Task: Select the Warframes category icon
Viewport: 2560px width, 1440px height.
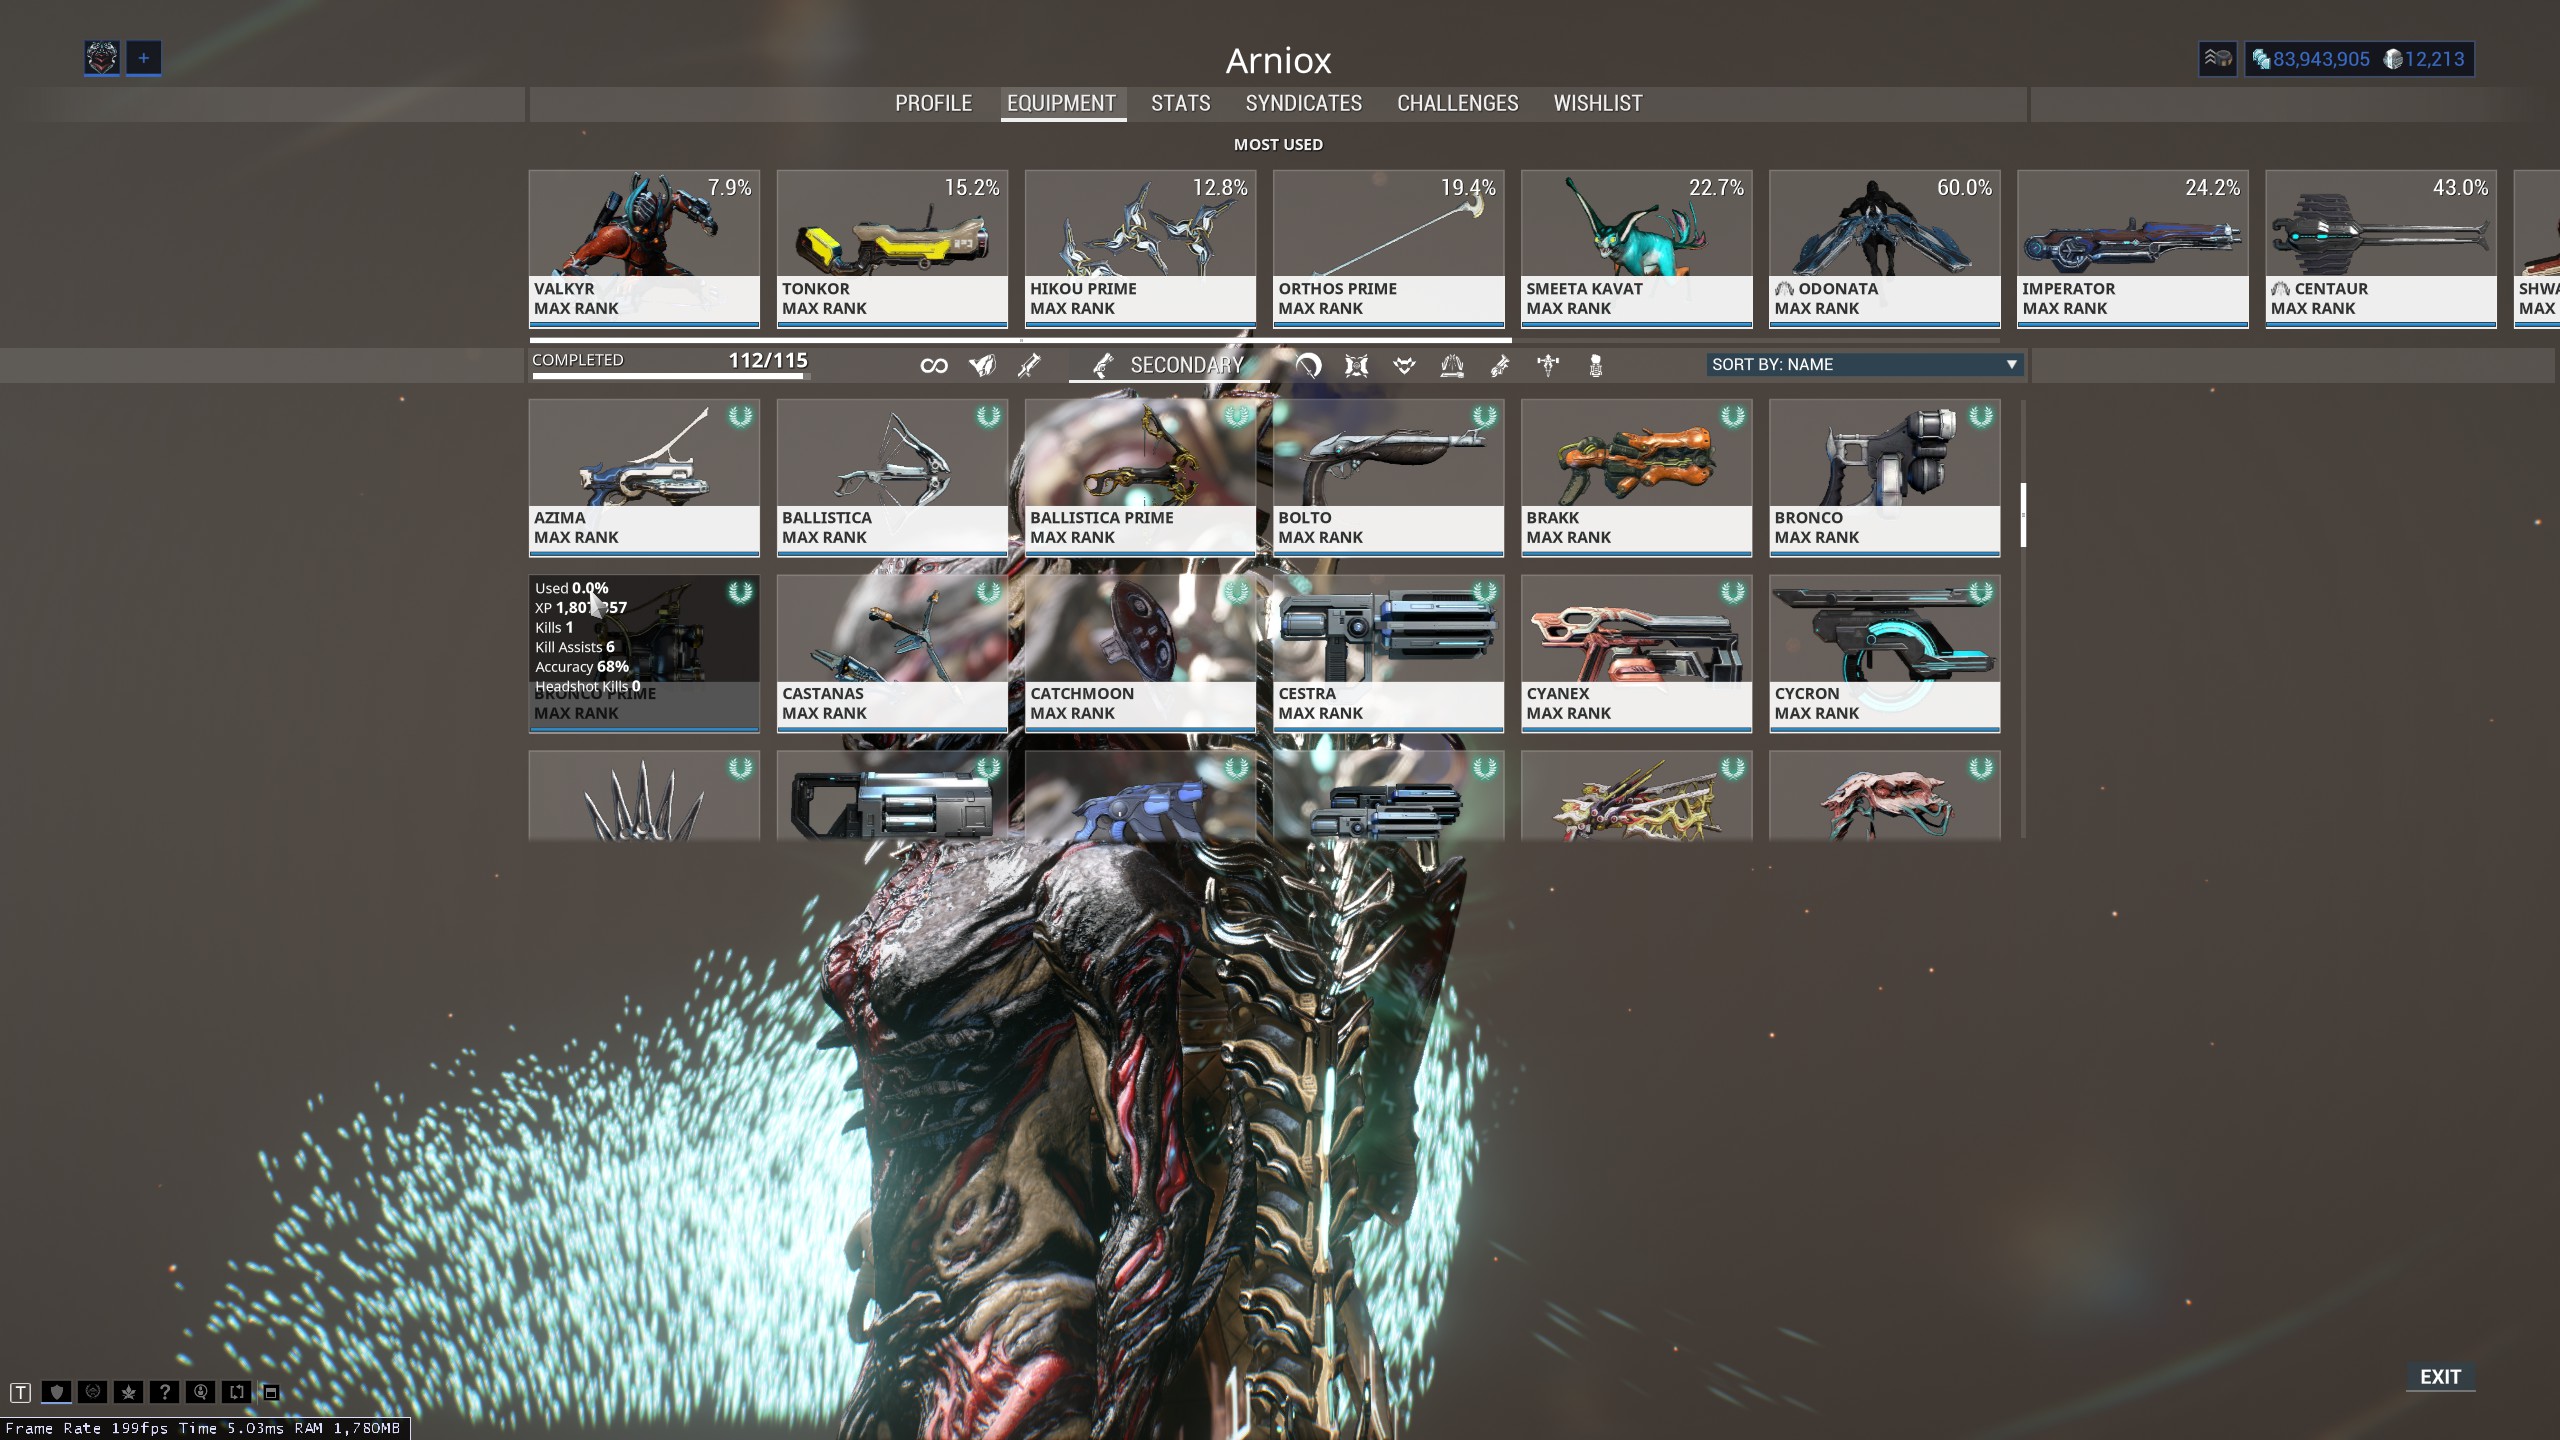Action: 979,365
